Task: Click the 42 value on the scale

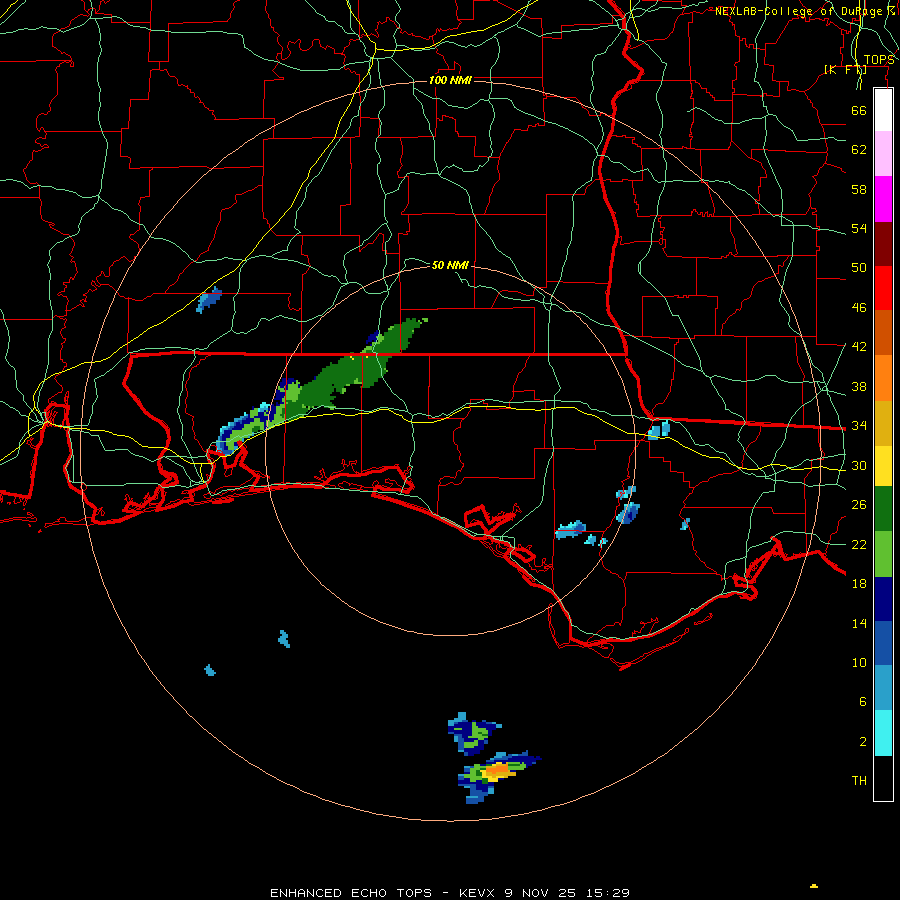Action: 859,346
